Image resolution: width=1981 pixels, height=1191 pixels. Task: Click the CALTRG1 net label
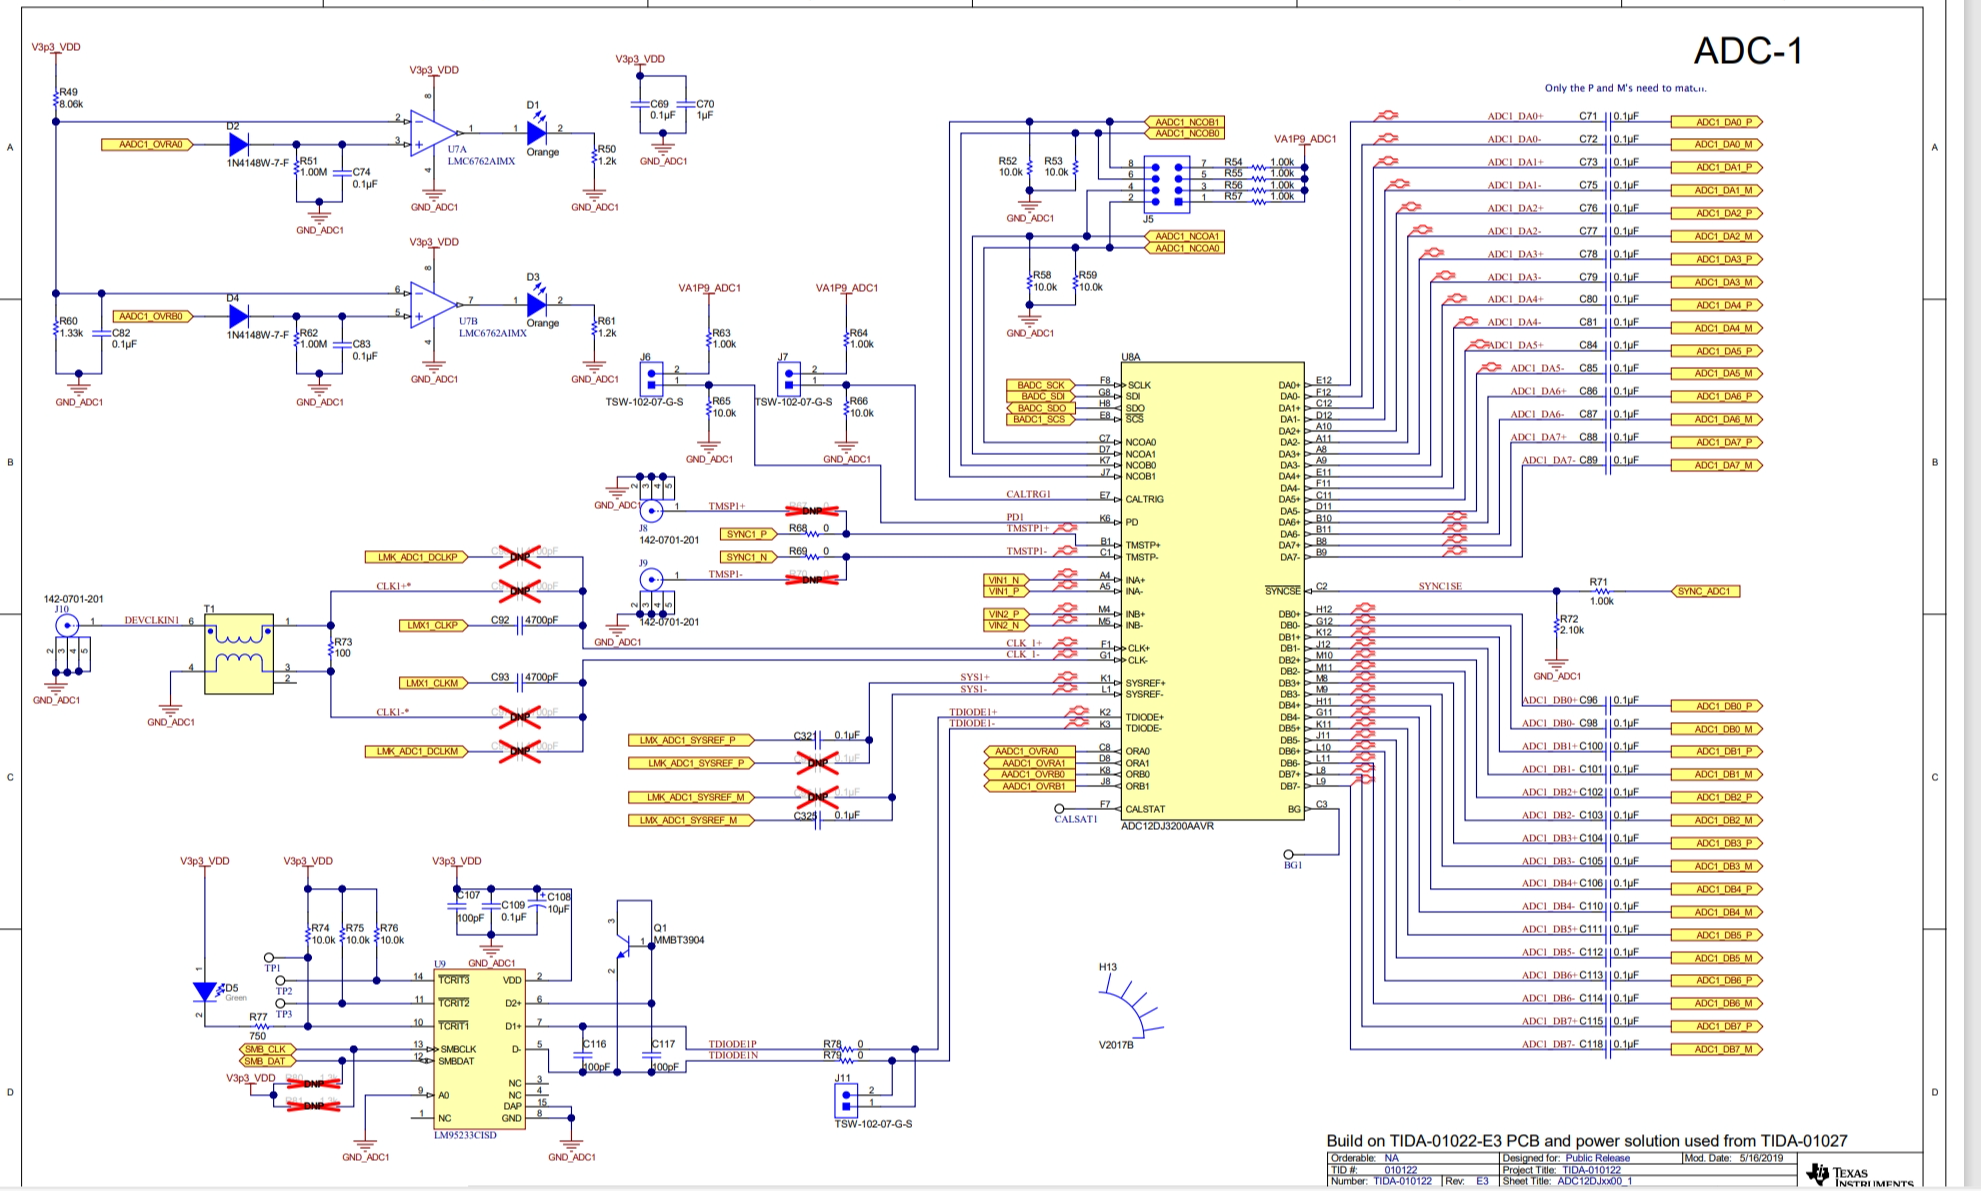coord(1029,494)
